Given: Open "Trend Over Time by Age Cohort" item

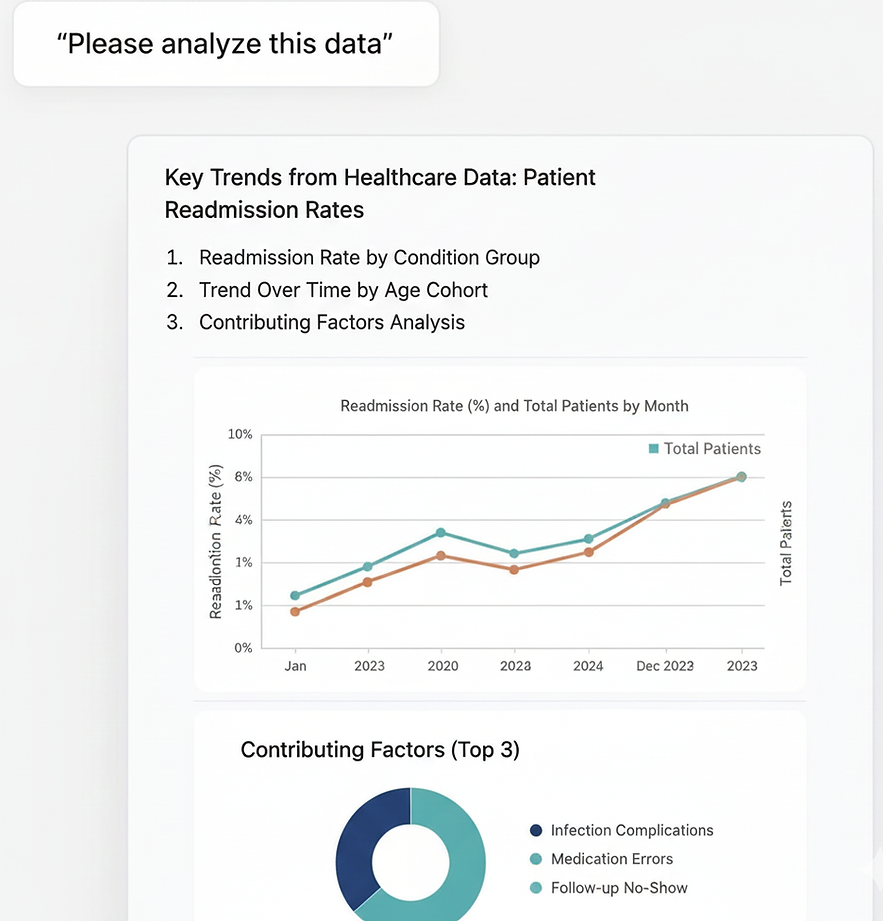Looking at the screenshot, I should point(343,290).
